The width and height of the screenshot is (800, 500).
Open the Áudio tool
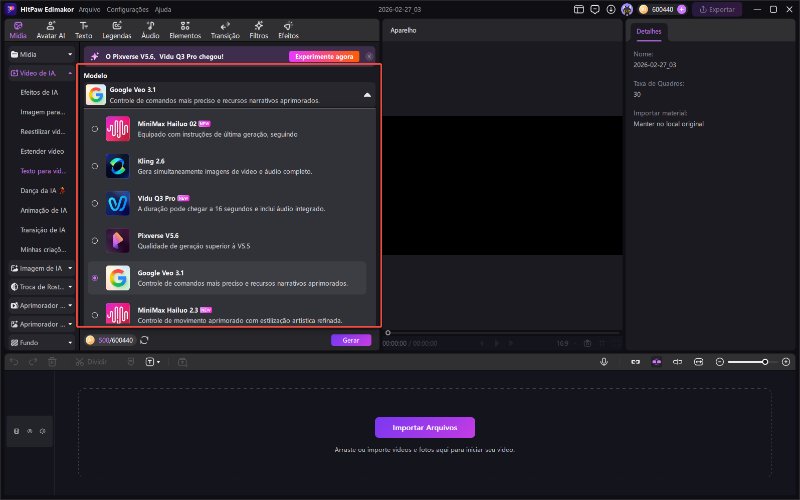(150, 30)
